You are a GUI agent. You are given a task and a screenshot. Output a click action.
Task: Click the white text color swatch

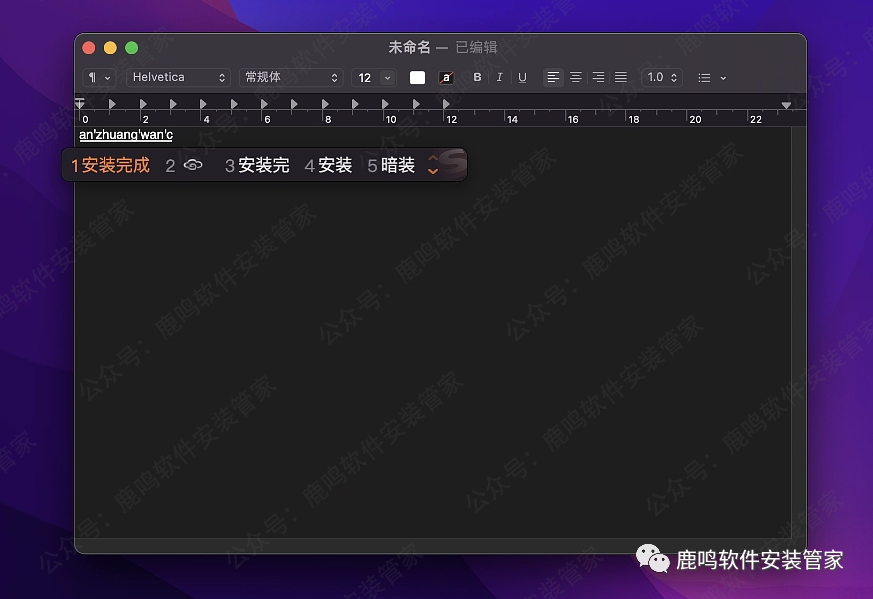pyautogui.click(x=417, y=77)
